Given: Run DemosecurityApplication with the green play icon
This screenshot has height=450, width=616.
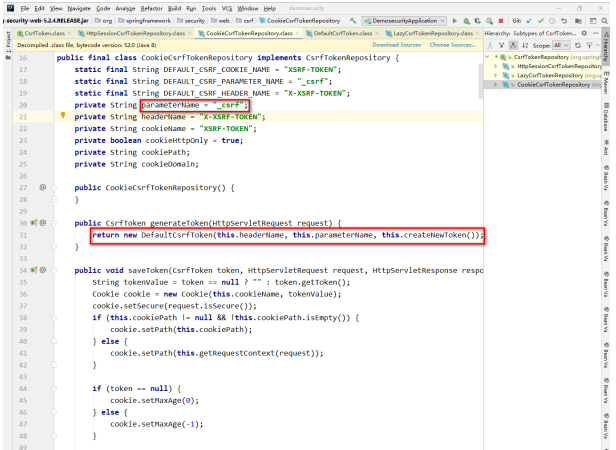Looking at the screenshot, I should (455, 21).
